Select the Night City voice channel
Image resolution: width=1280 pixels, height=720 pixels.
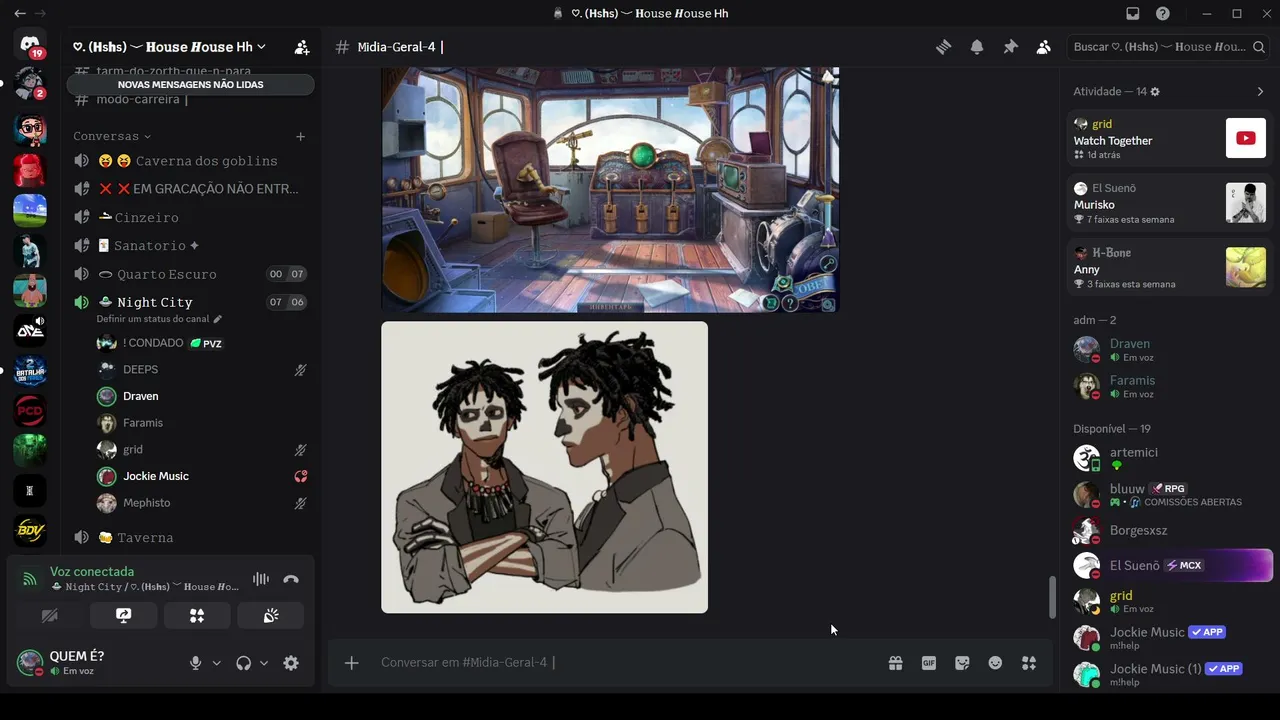[x=190, y=302]
